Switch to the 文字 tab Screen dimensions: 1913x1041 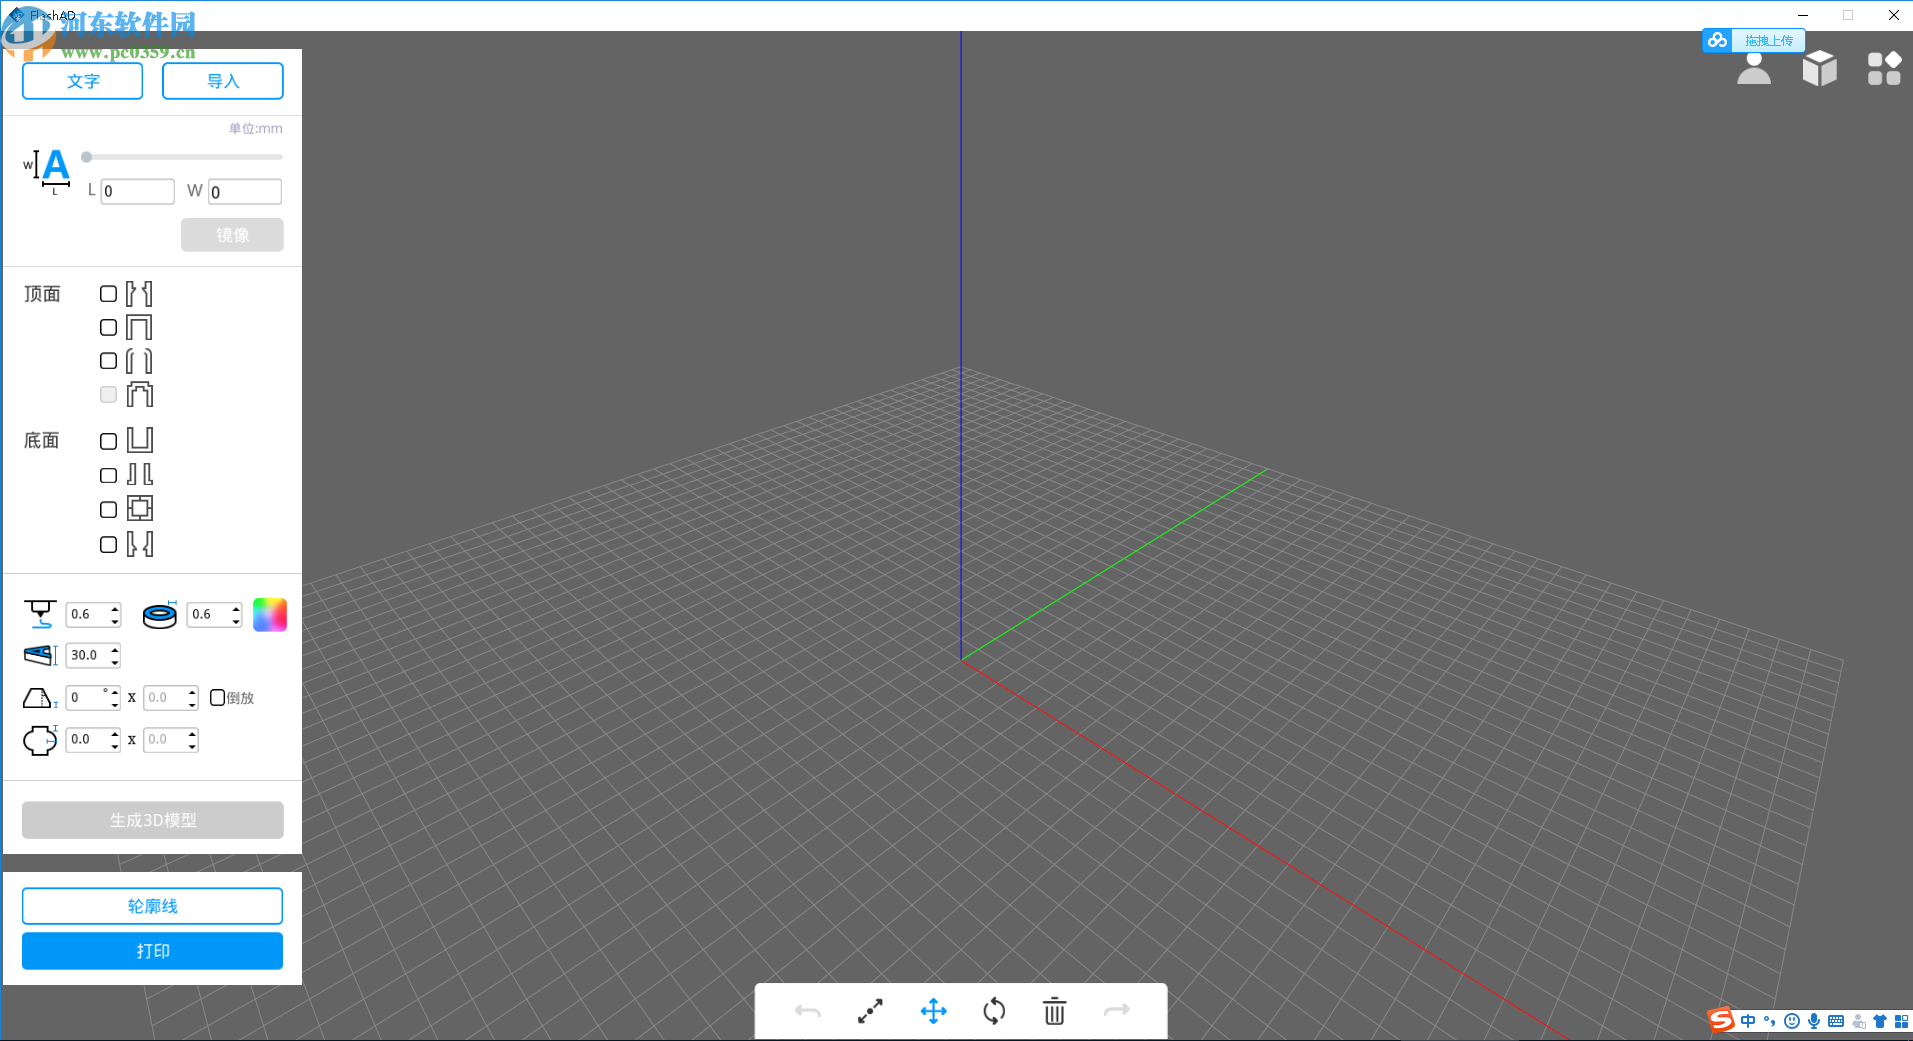[x=82, y=81]
